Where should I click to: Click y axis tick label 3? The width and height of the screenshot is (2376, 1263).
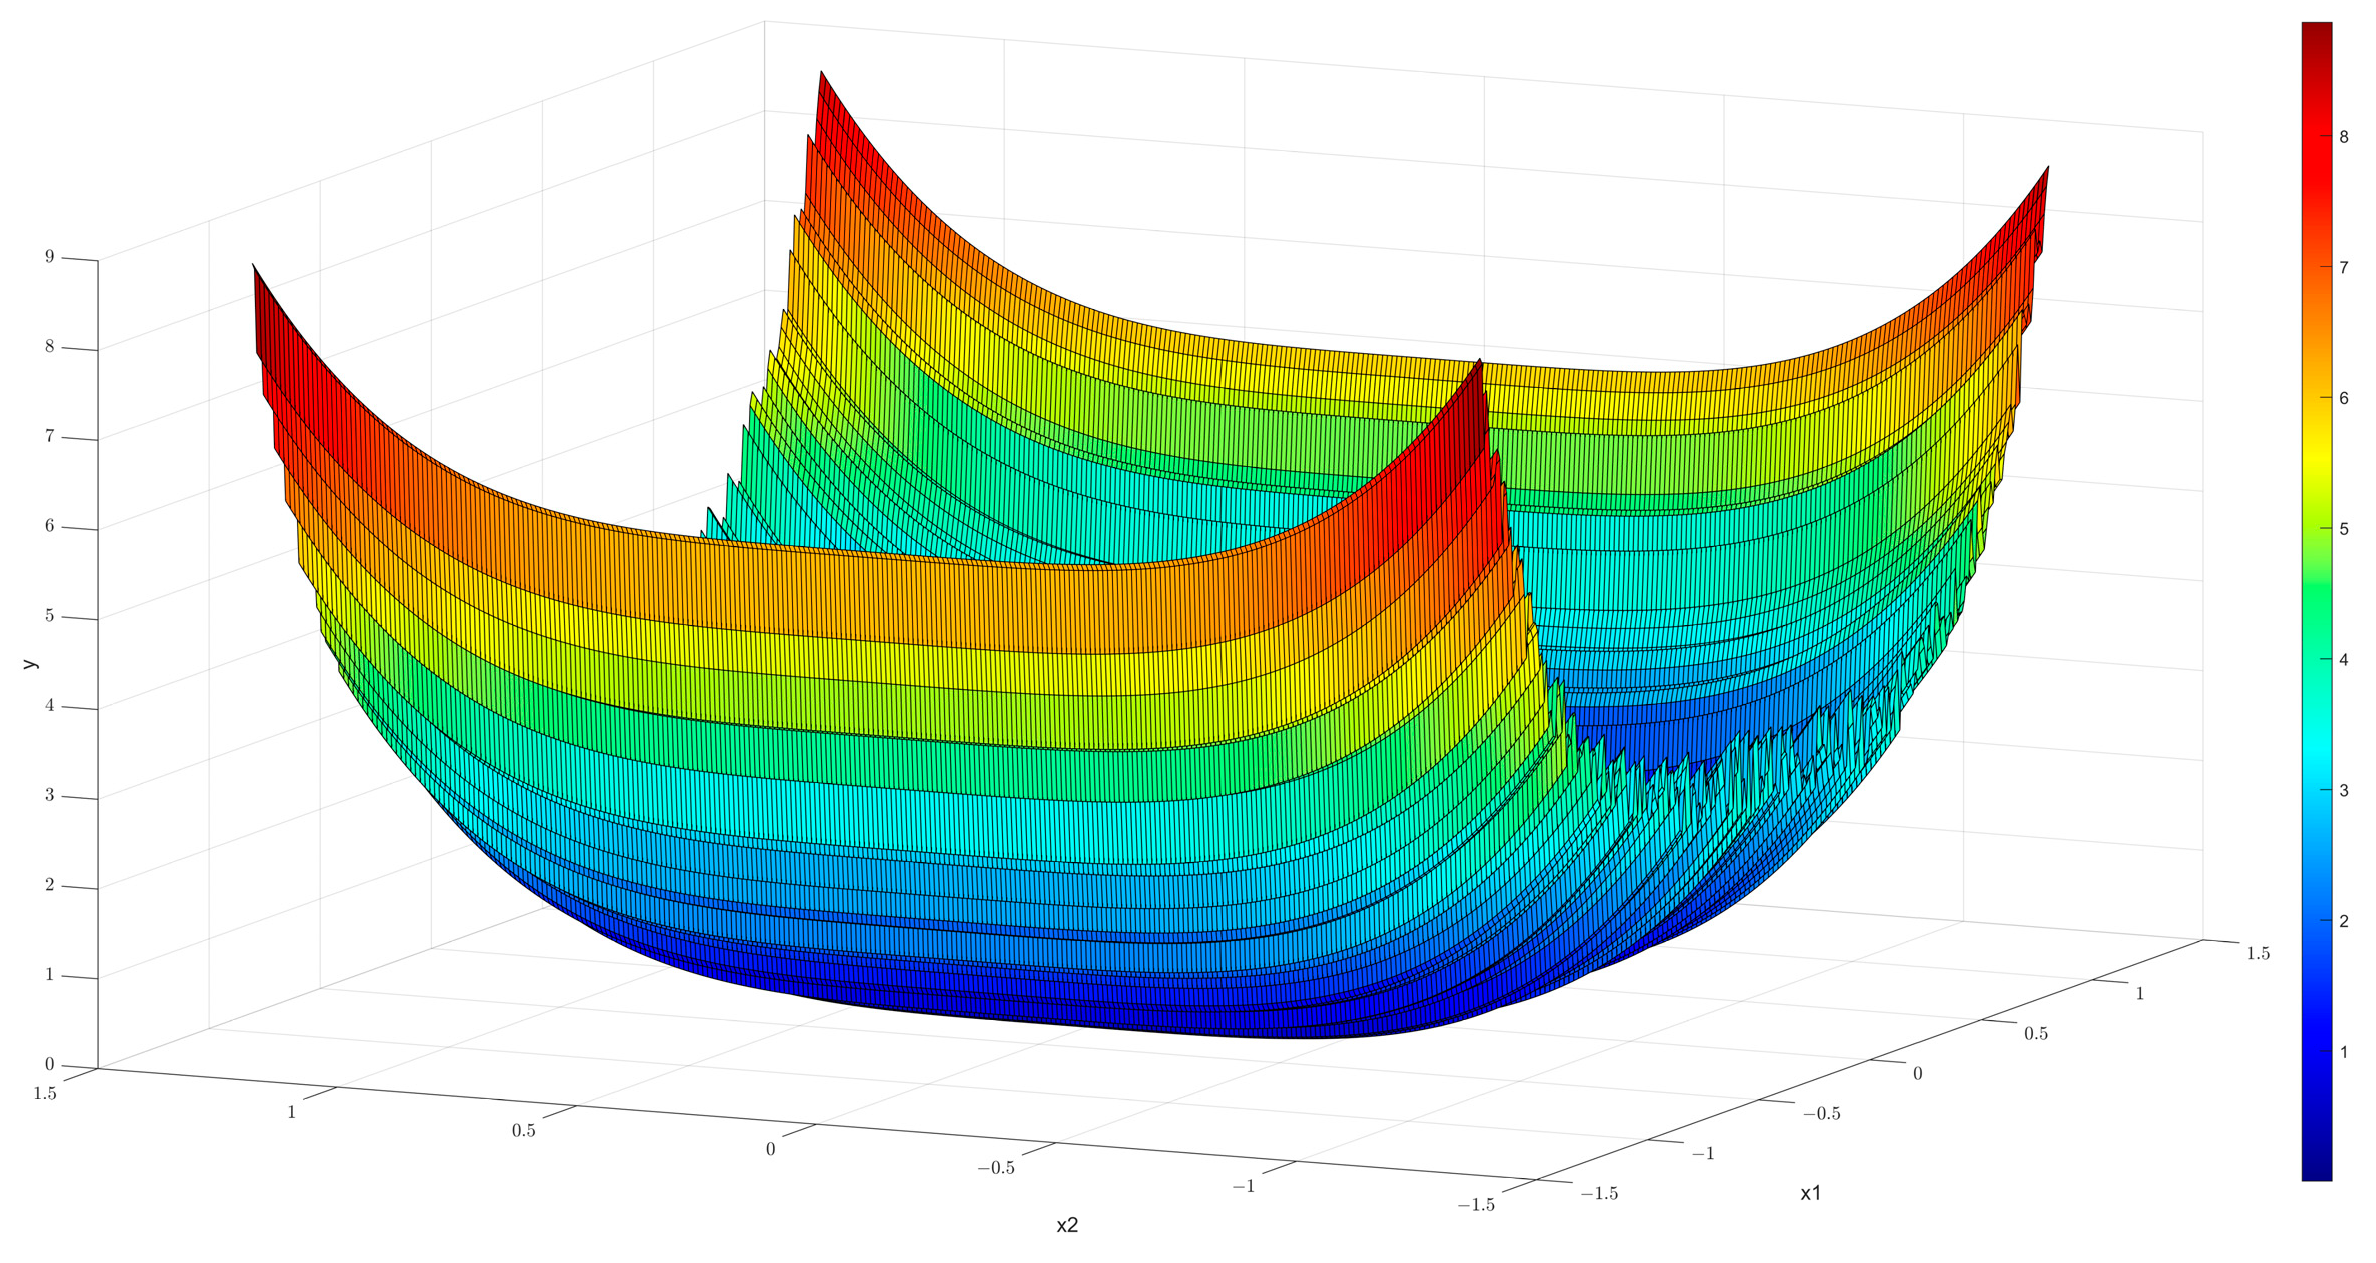[49, 796]
